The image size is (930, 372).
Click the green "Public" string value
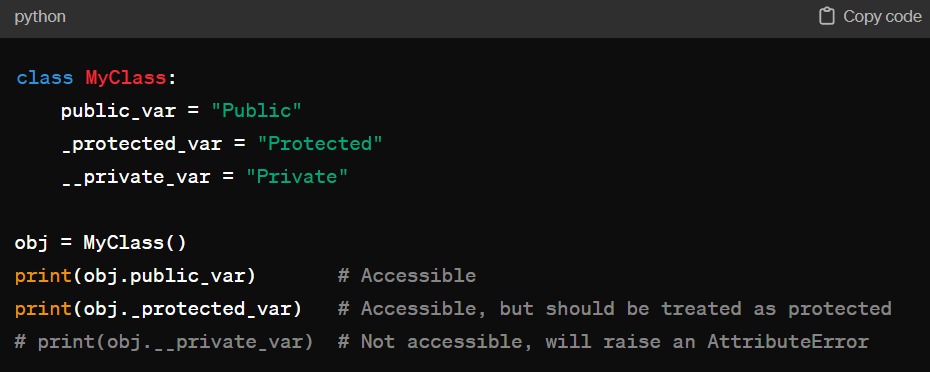(256, 111)
